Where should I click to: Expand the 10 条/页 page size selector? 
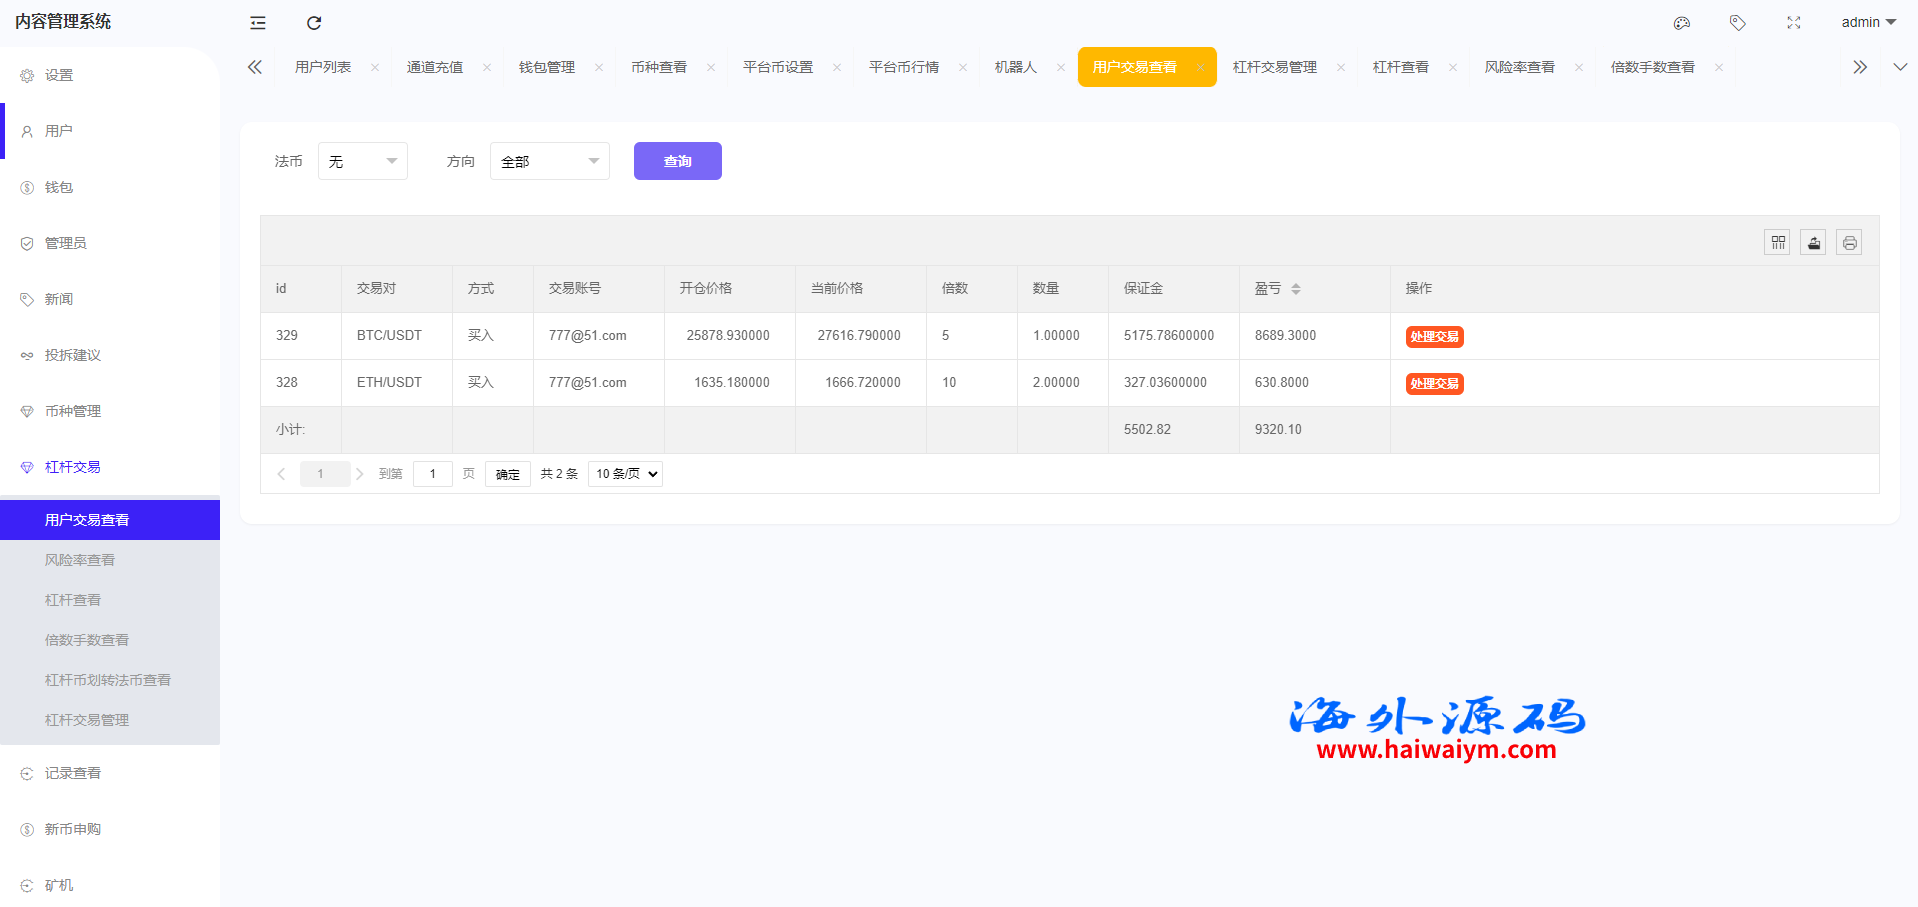pos(626,474)
